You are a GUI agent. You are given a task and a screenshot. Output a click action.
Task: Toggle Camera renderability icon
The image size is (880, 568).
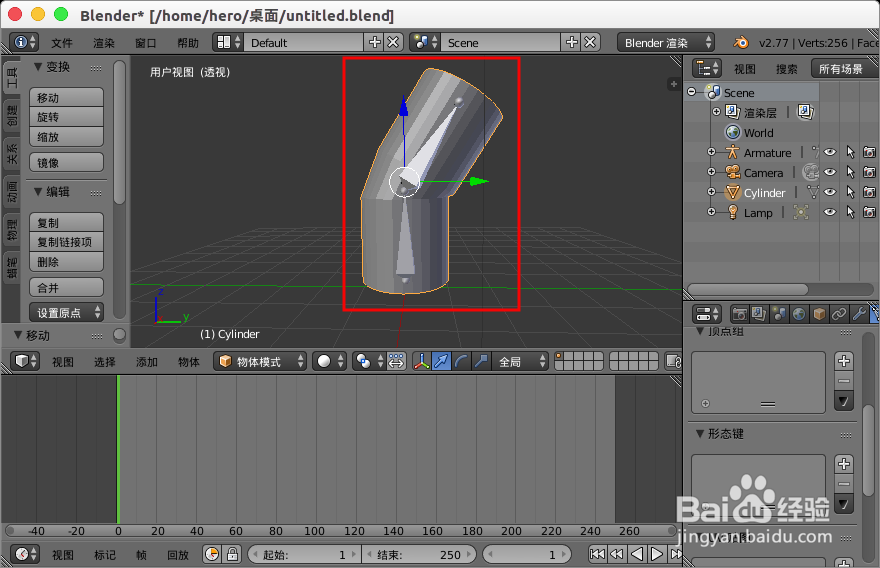pos(869,172)
